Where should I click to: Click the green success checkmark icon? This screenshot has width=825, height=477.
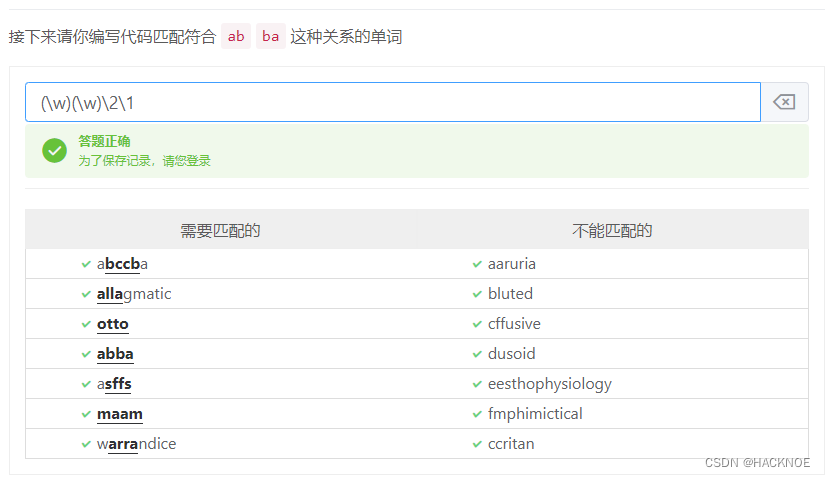coord(55,150)
